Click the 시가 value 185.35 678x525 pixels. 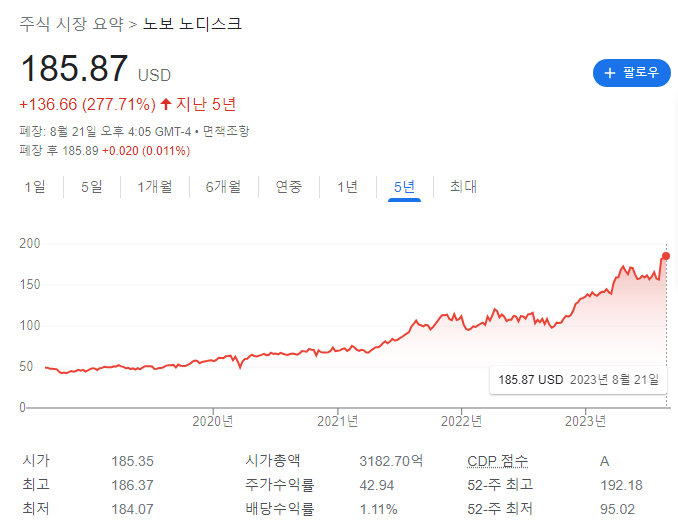click(x=132, y=461)
